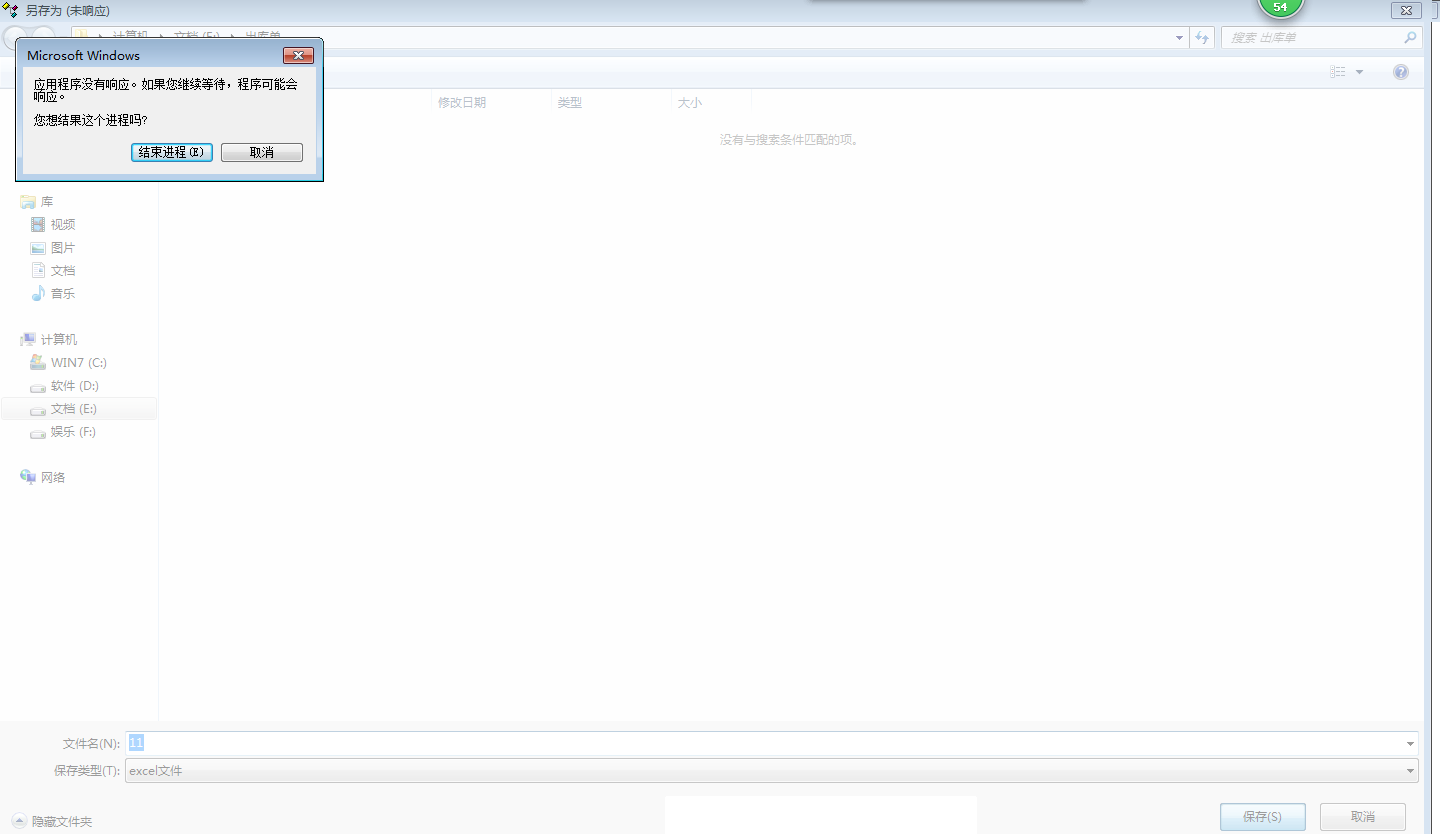
Task: Open the 文档 (Documents) library
Action: pos(62,271)
